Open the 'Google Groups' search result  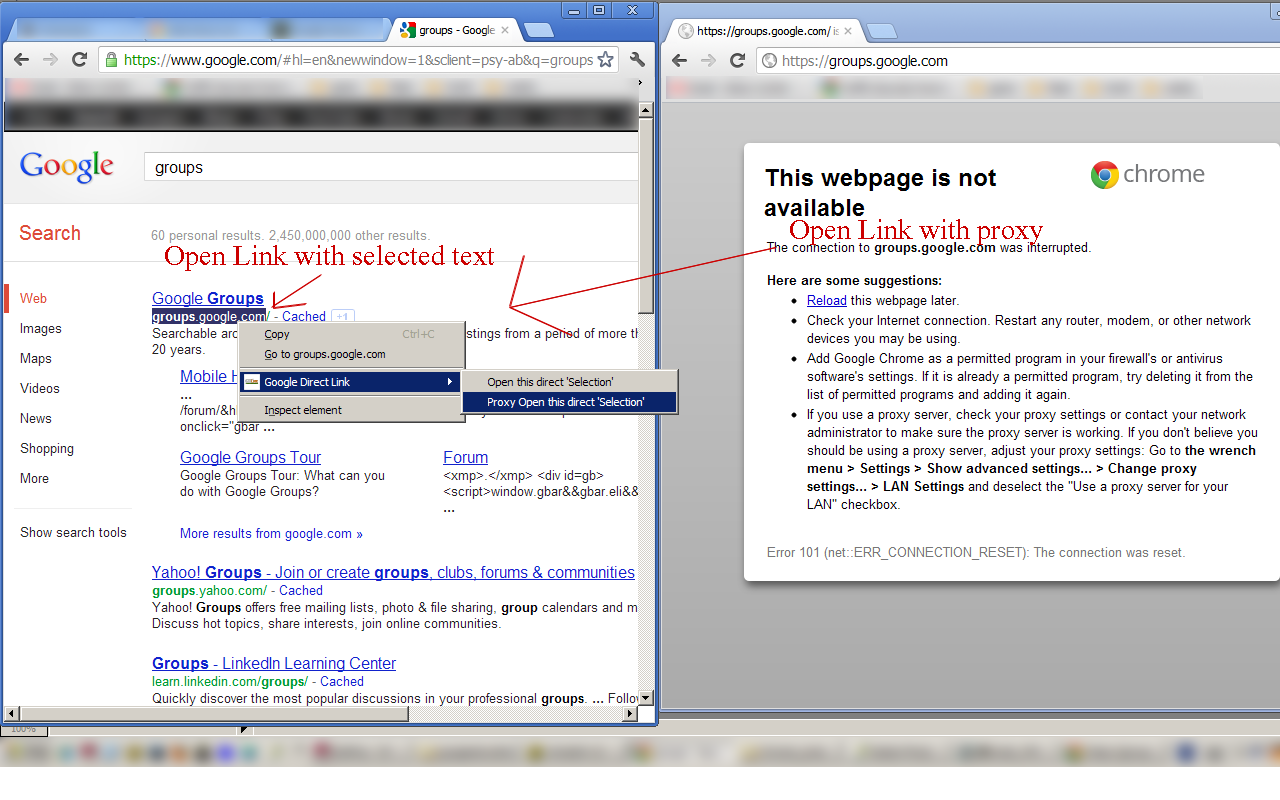coord(208,298)
